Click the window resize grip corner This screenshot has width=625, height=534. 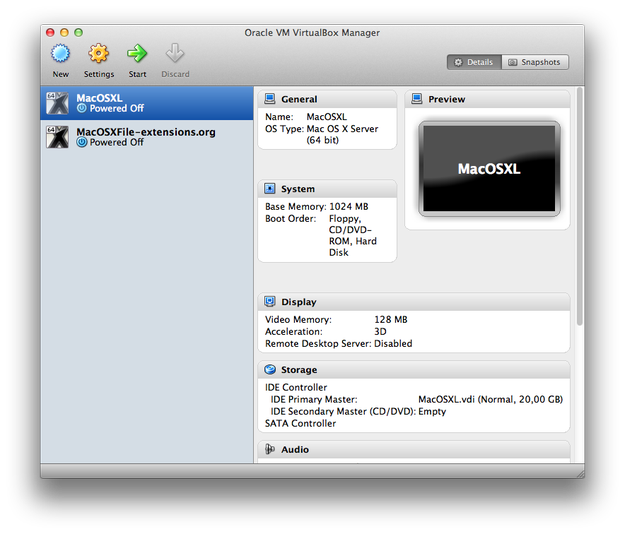point(580,473)
